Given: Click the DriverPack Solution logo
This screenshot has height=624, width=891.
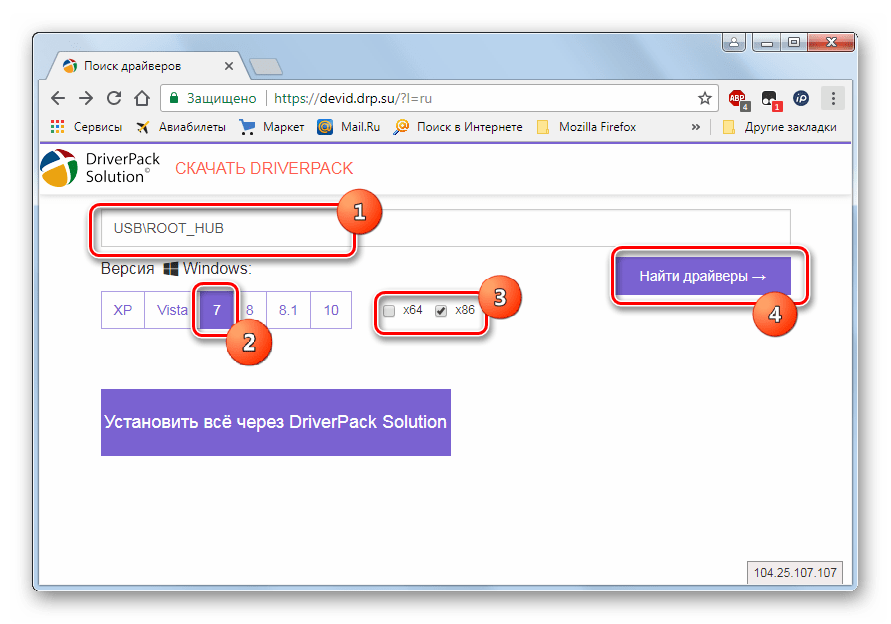Looking at the screenshot, I should coord(96,168).
